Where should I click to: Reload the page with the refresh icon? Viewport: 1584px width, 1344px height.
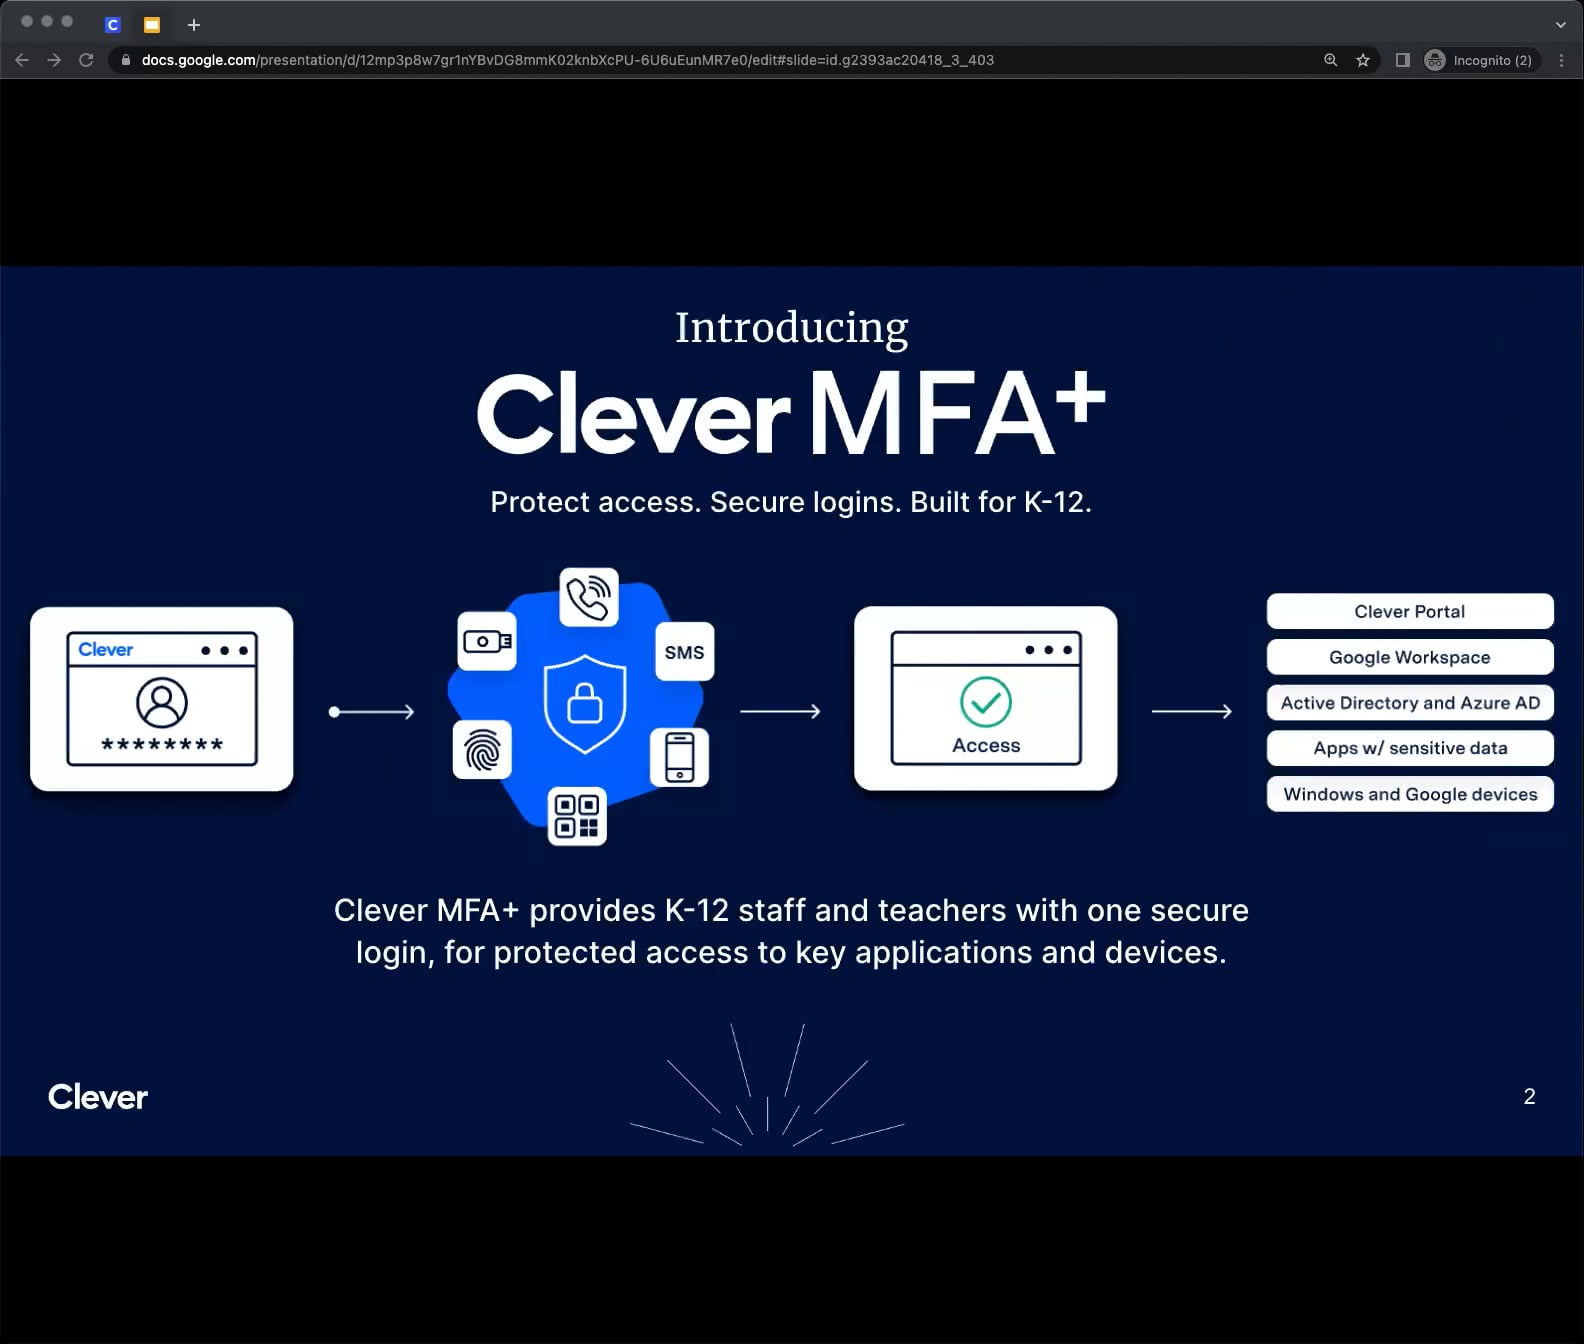point(86,60)
